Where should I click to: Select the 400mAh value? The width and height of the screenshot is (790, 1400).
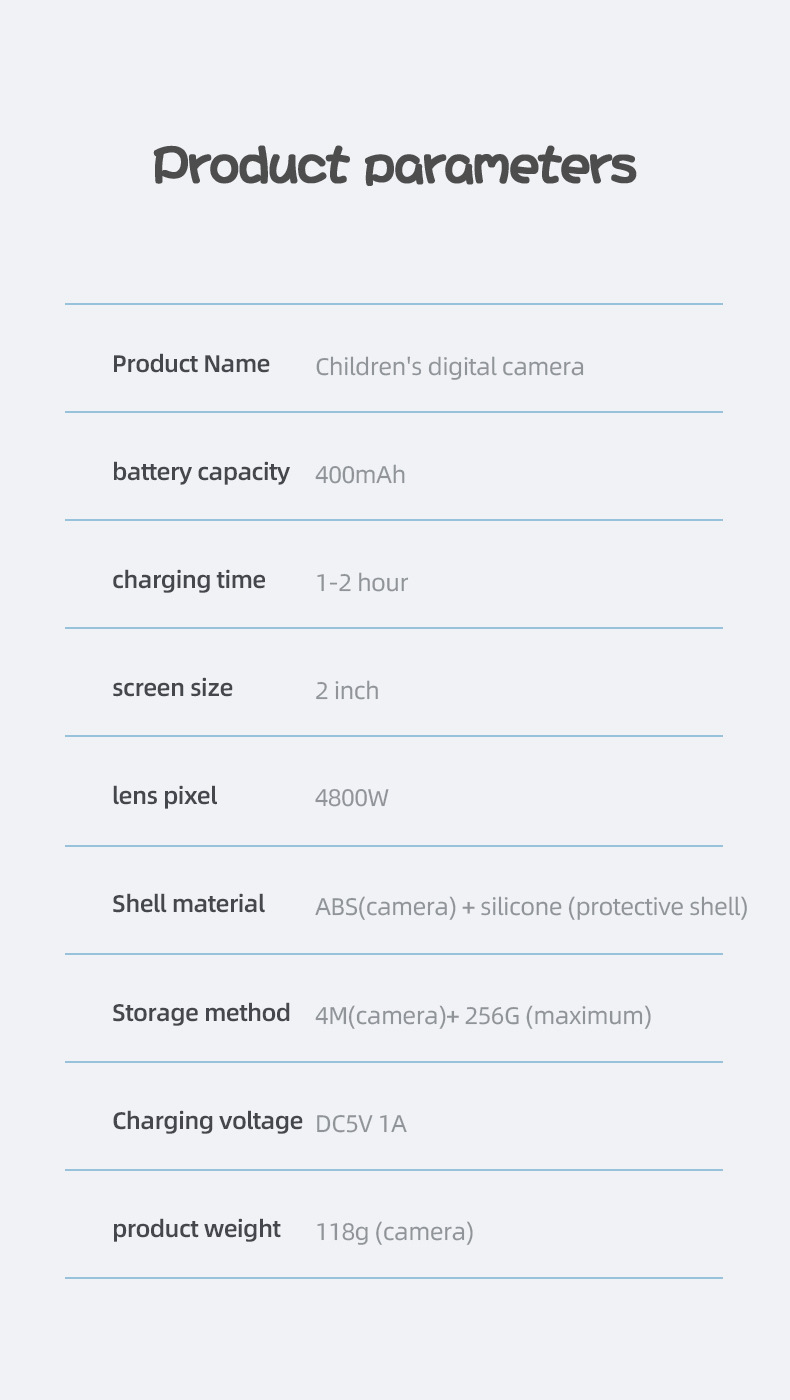click(360, 475)
